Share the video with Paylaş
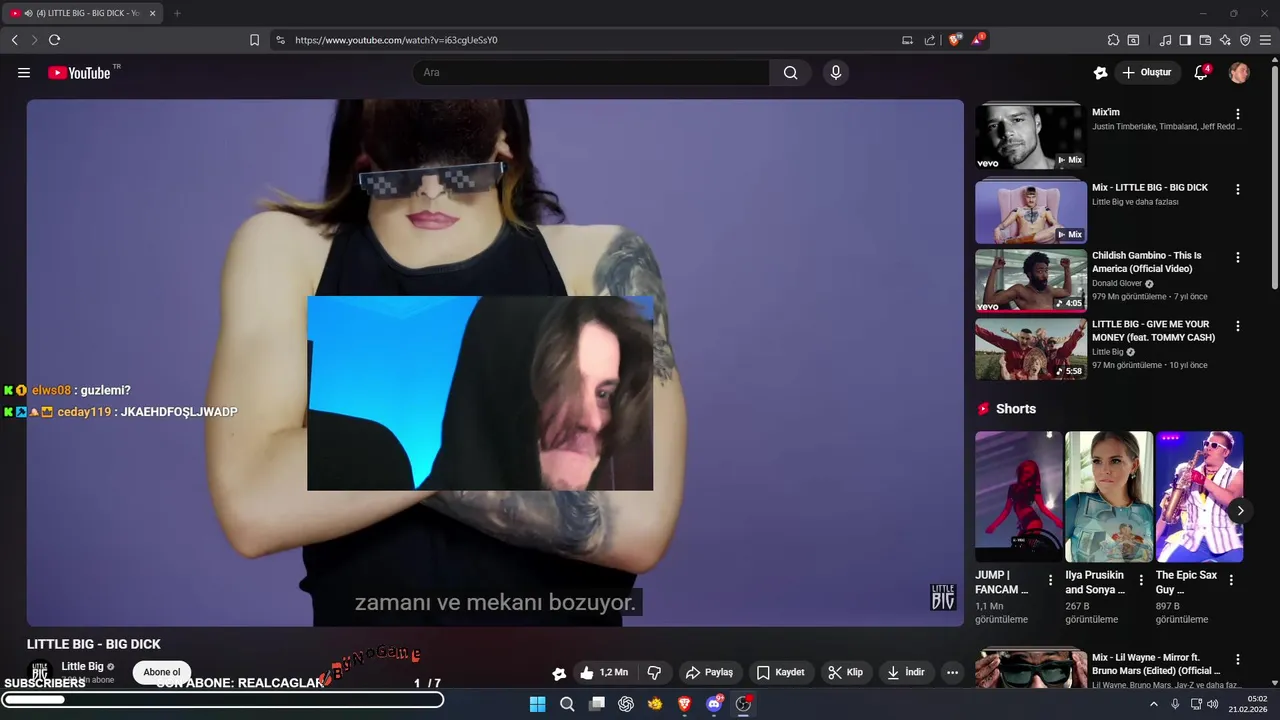This screenshot has width=1280, height=720. pos(709,672)
